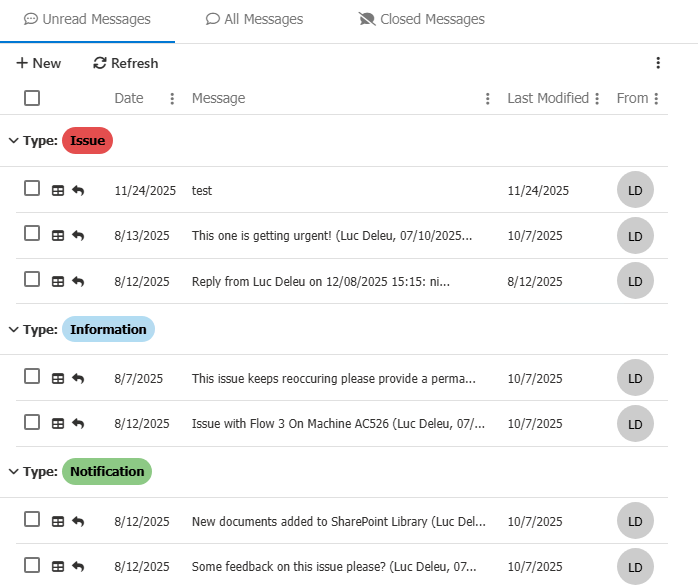The width and height of the screenshot is (698, 587).
Task: Click LD avatar on 'This one is getting urgent' row
Action: tap(635, 235)
